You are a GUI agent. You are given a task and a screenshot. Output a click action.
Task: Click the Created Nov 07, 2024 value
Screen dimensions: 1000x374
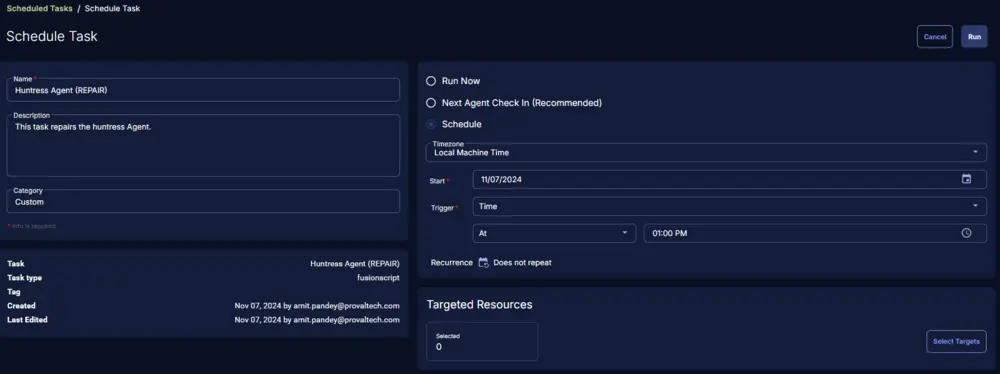coord(317,306)
